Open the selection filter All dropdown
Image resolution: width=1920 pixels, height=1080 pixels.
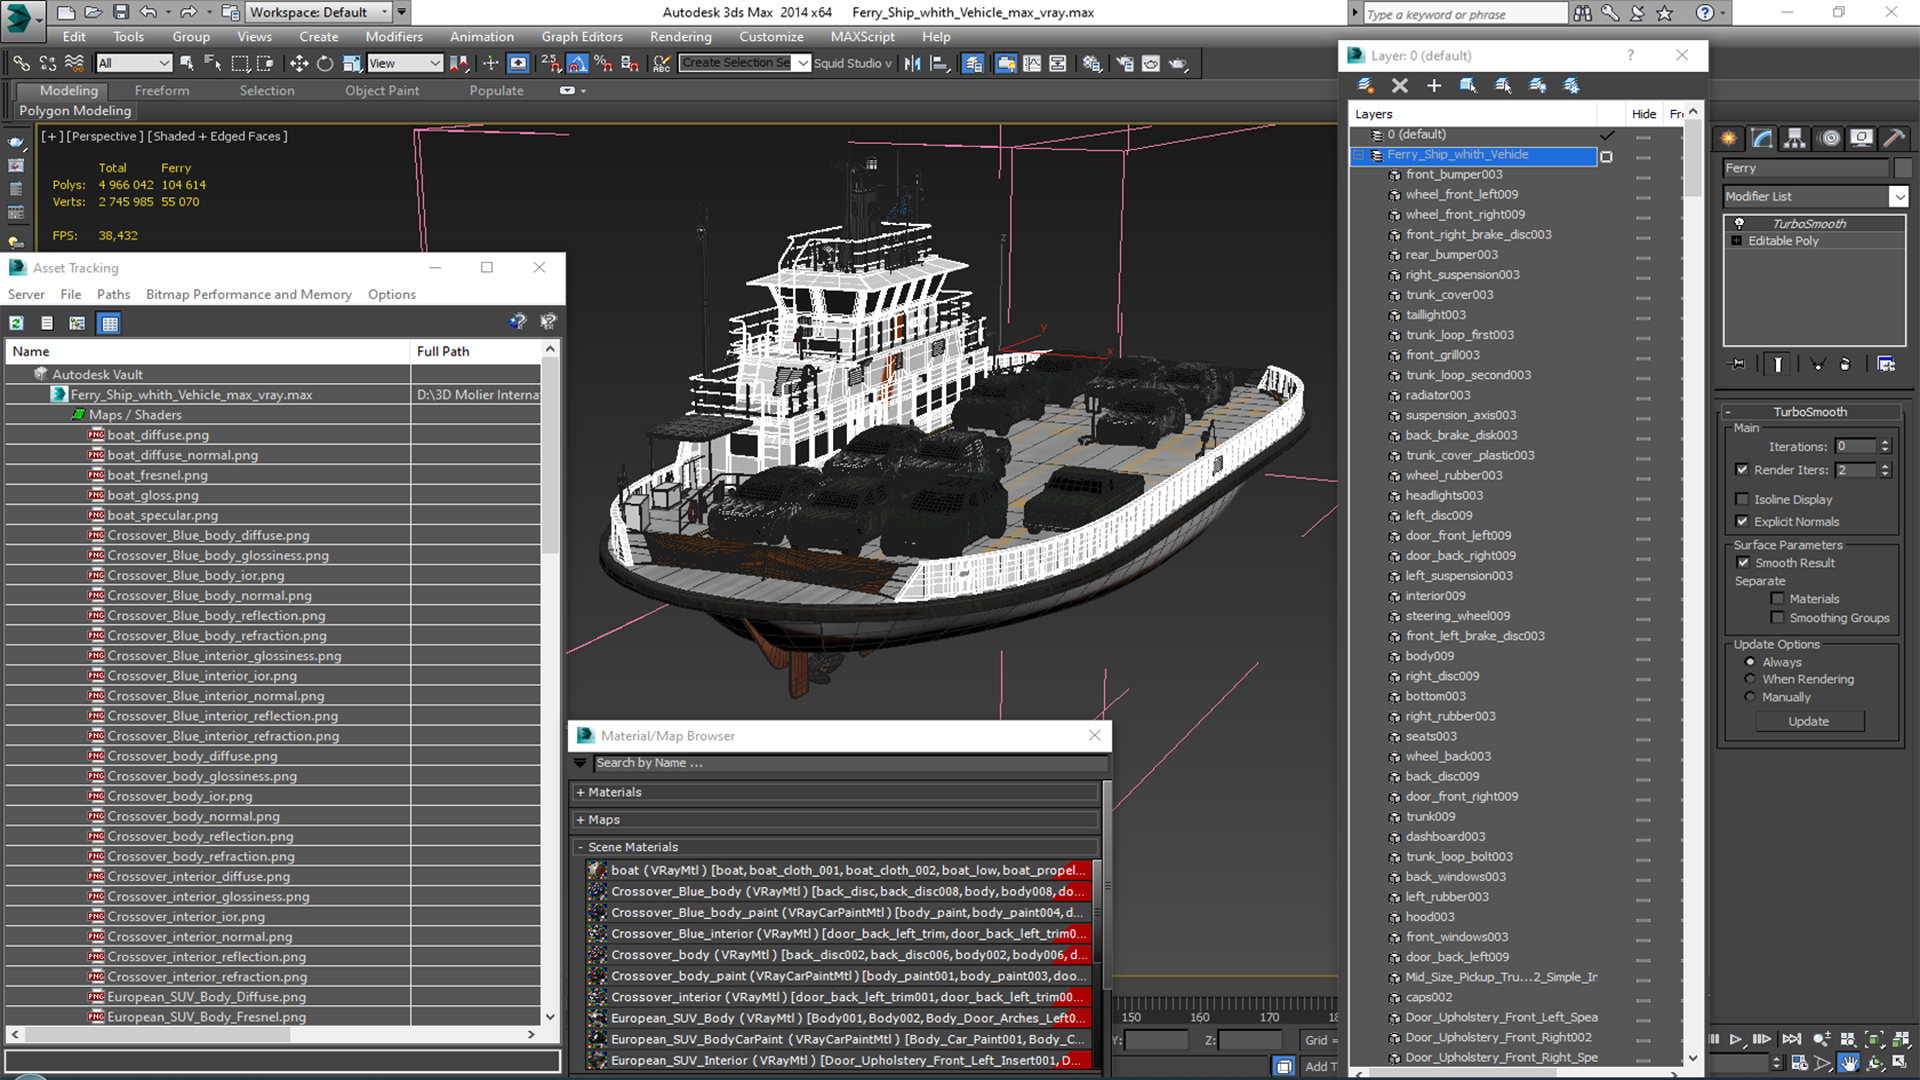(134, 63)
